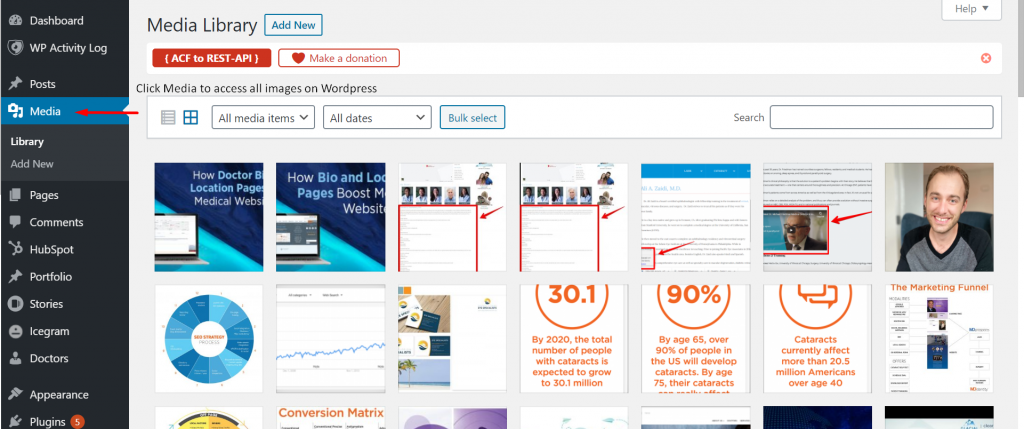Image resolution: width=1024 pixels, height=429 pixels.
Task: Switch to list view icon
Action: tap(168, 118)
